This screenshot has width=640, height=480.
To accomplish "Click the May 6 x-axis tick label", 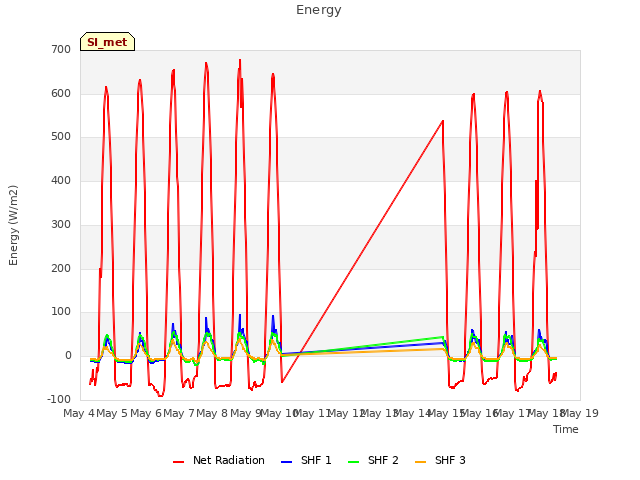I will pos(146,413).
